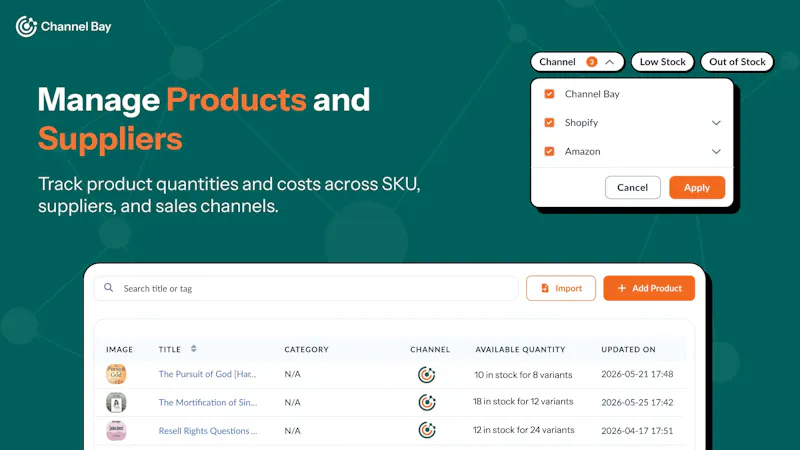Click the Amazon label in filter list
Image resolution: width=800 pixels, height=450 pixels.
pyautogui.click(x=582, y=151)
